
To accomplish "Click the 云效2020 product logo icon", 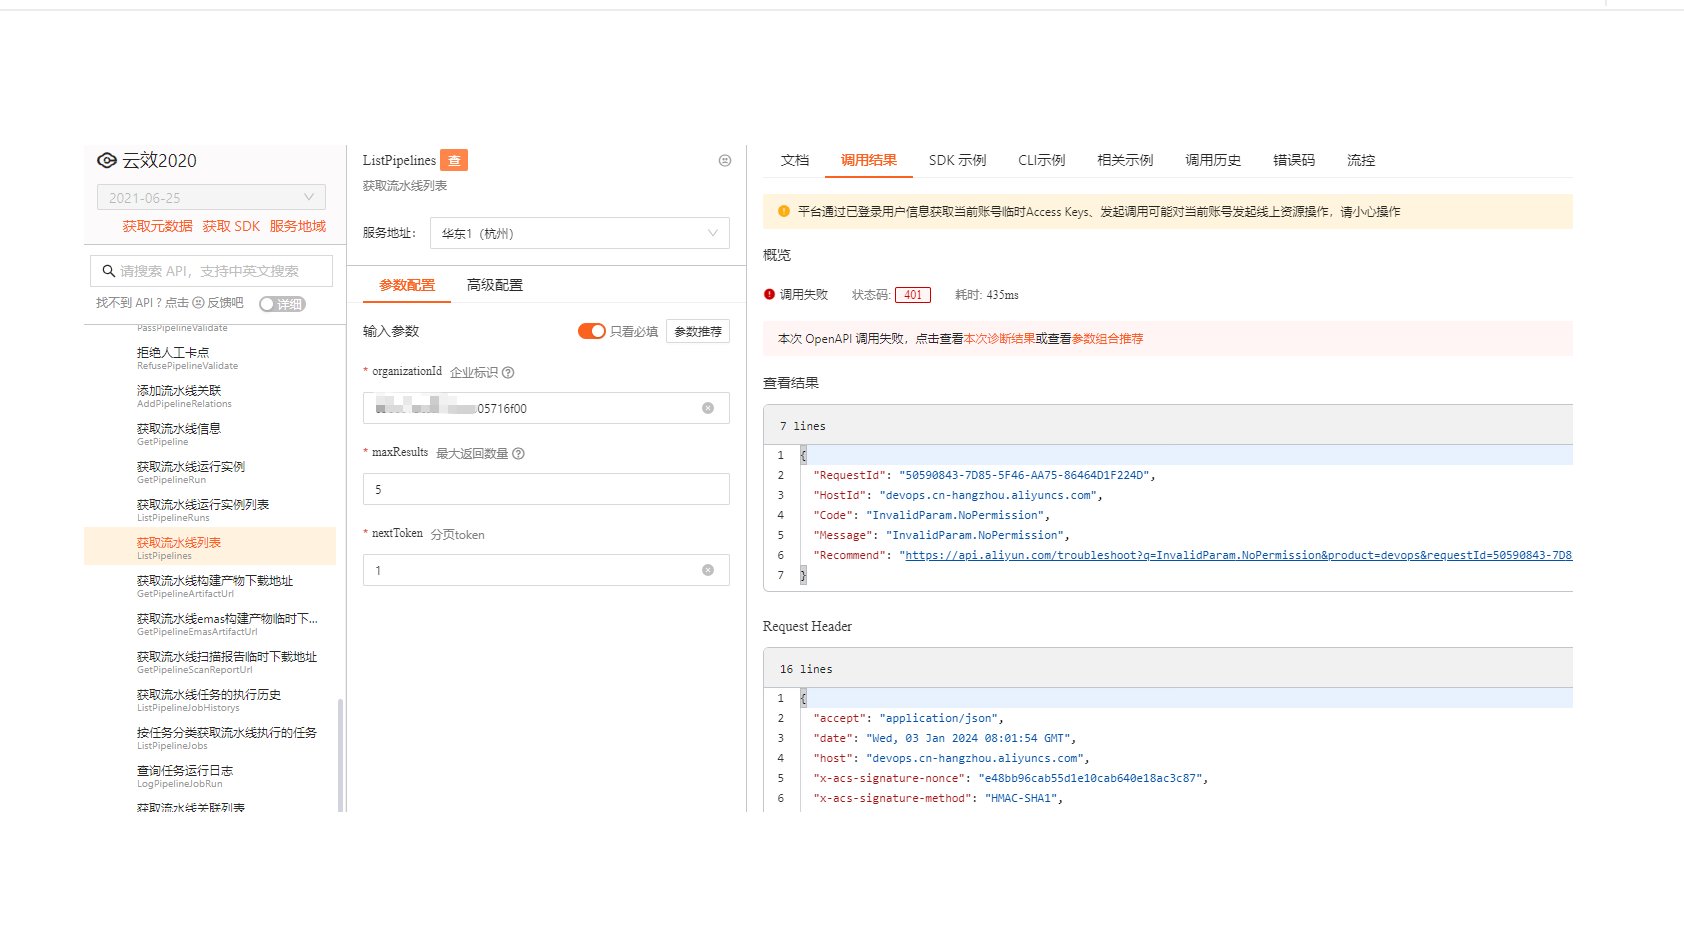I will [107, 160].
